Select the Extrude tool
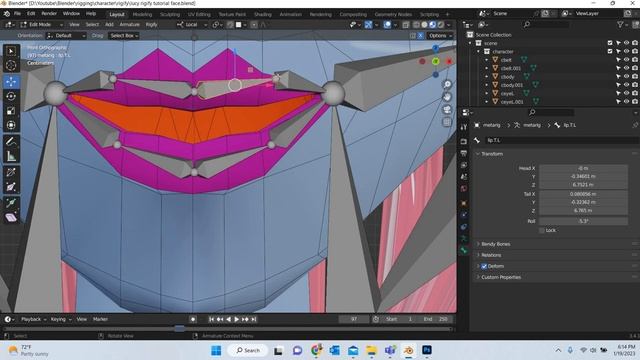 [11, 203]
